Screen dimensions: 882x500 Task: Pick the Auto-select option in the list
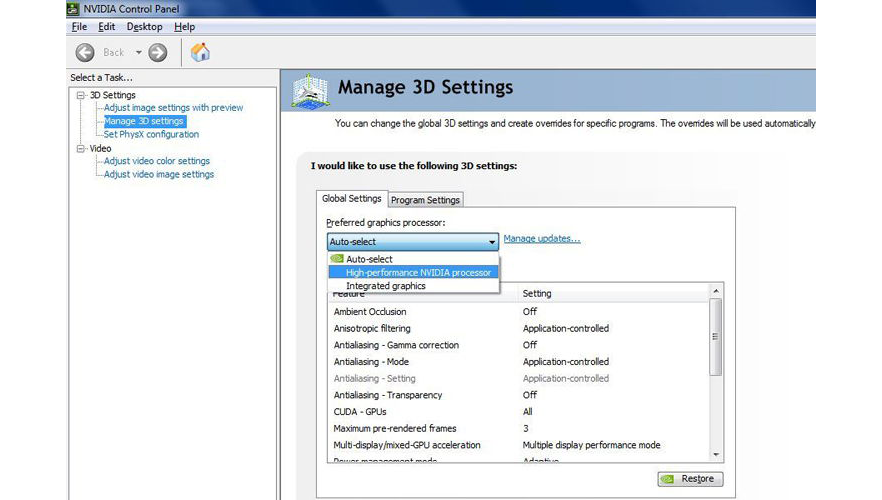click(369, 259)
